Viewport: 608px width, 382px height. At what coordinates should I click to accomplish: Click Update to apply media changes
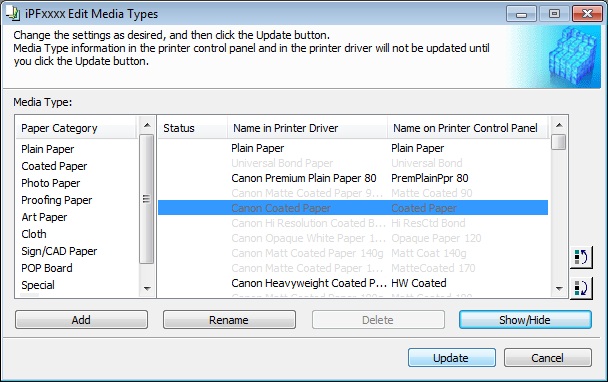click(451, 358)
